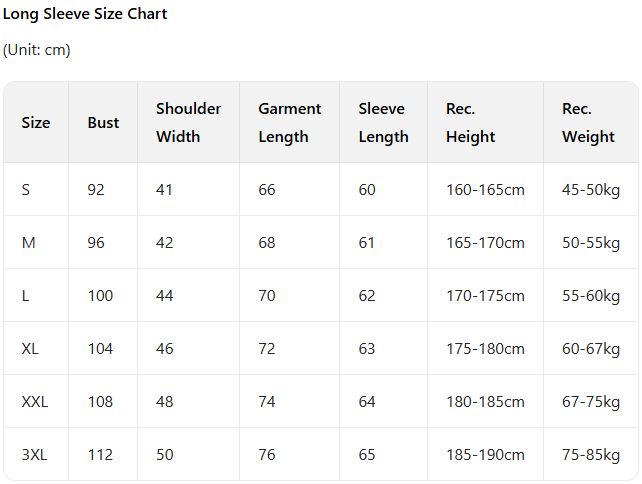642x484 pixels.
Task: Select the 60-67kg recommended weight cell
Action: pyautogui.click(x=591, y=349)
